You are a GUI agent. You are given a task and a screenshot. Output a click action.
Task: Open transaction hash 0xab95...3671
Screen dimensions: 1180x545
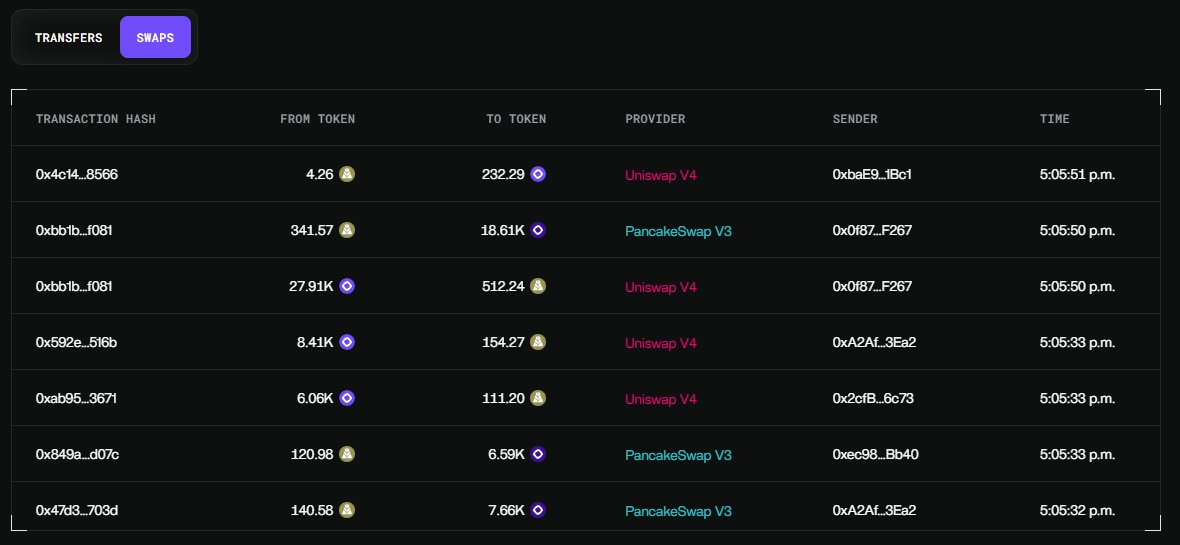pyautogui.click(x=76, y=398)
